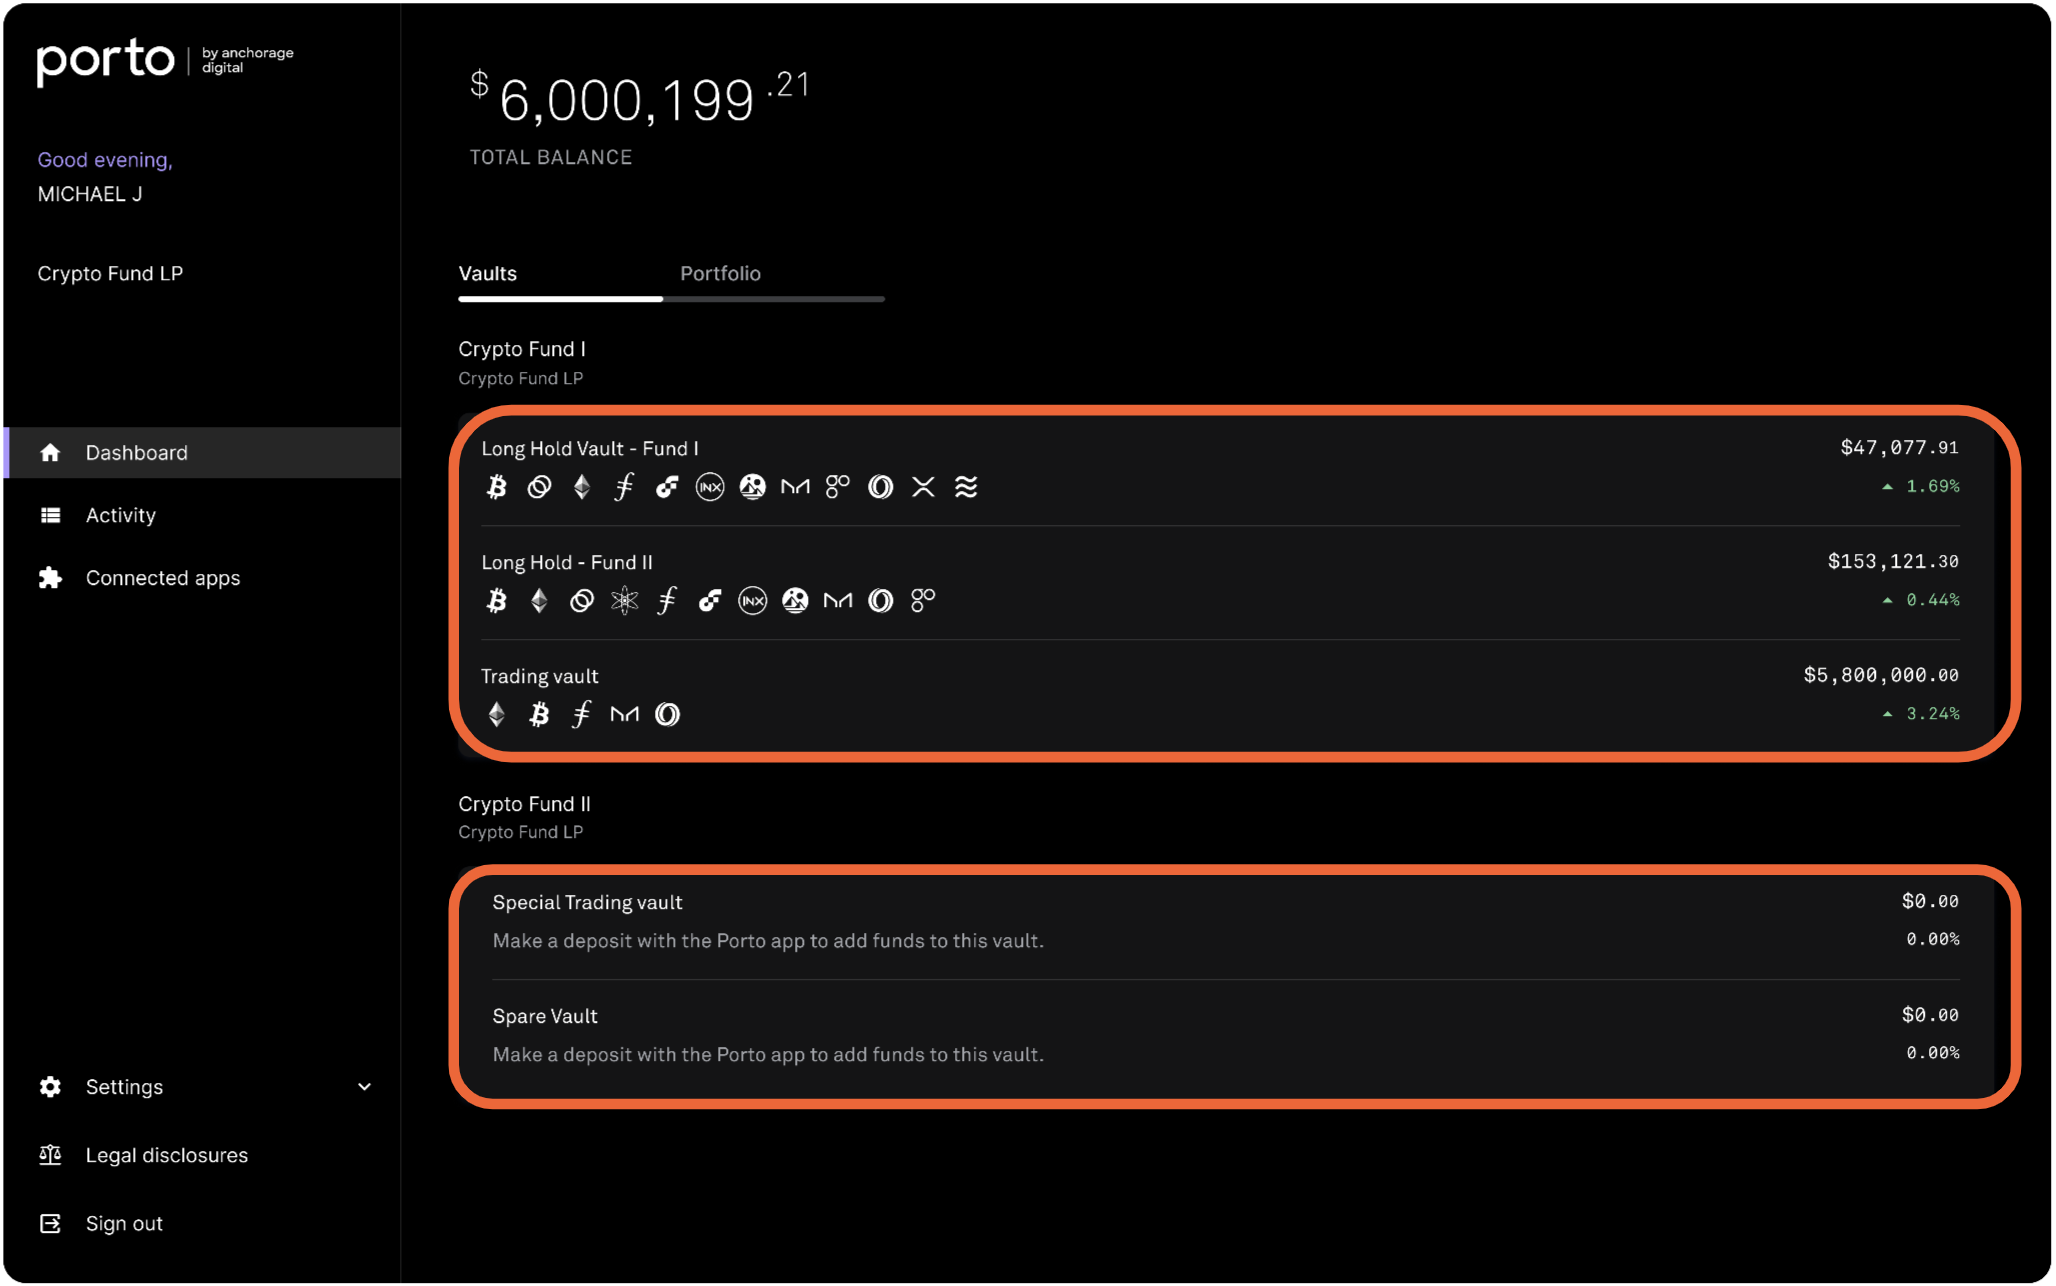Click Filecoin icon in Long Hold Vault - Fund I

click(x=625, y=487)
